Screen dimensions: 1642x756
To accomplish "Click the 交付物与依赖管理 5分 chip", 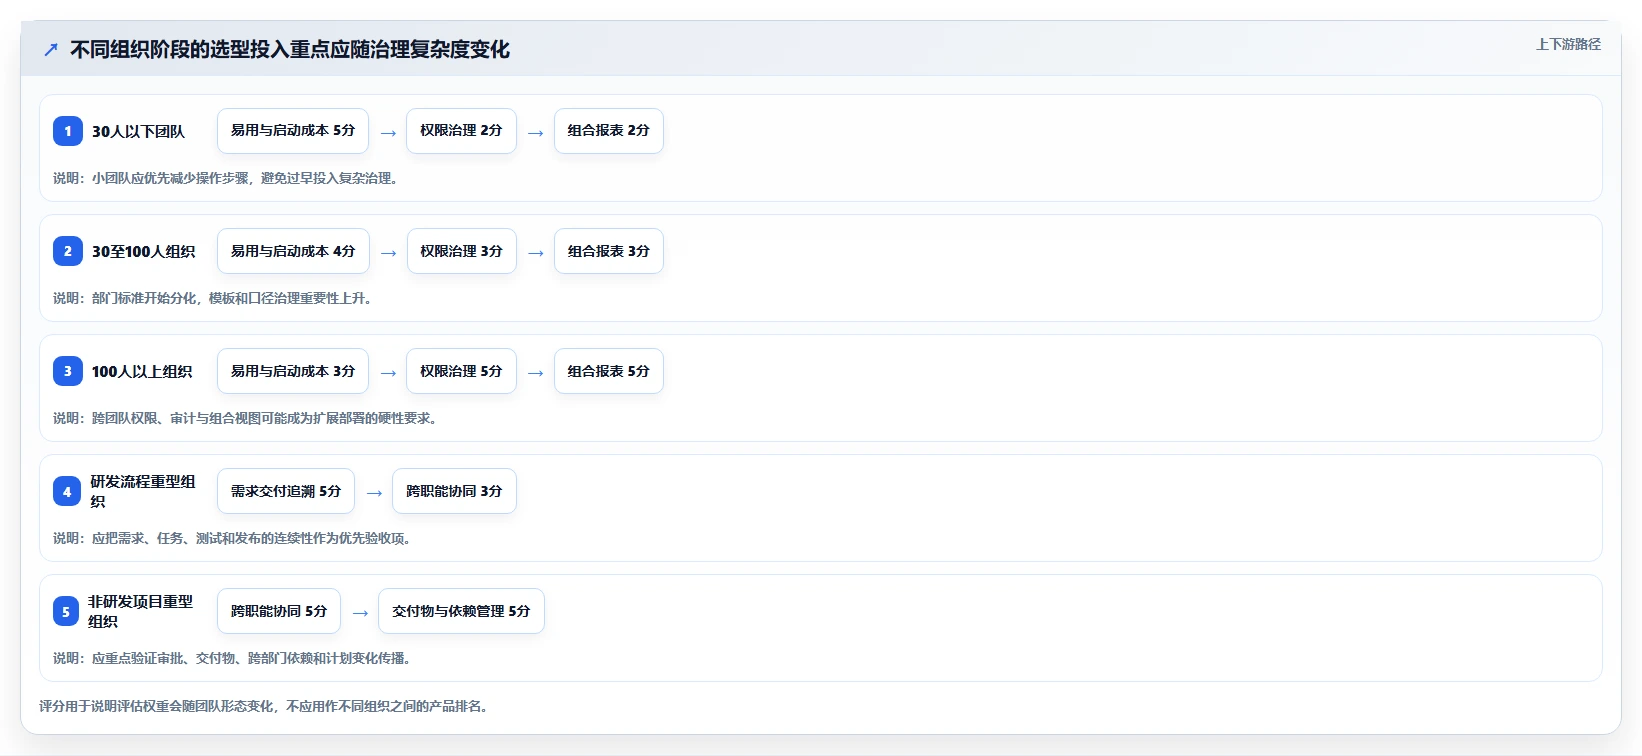I will coord(461,611).
